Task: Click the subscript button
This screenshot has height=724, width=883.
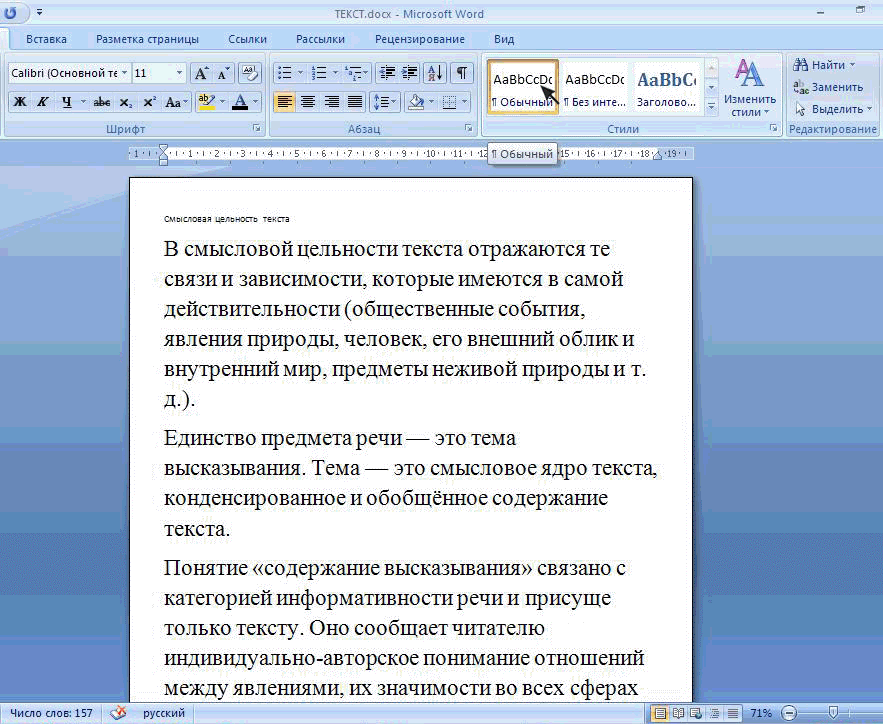Action: coord(125,102)
